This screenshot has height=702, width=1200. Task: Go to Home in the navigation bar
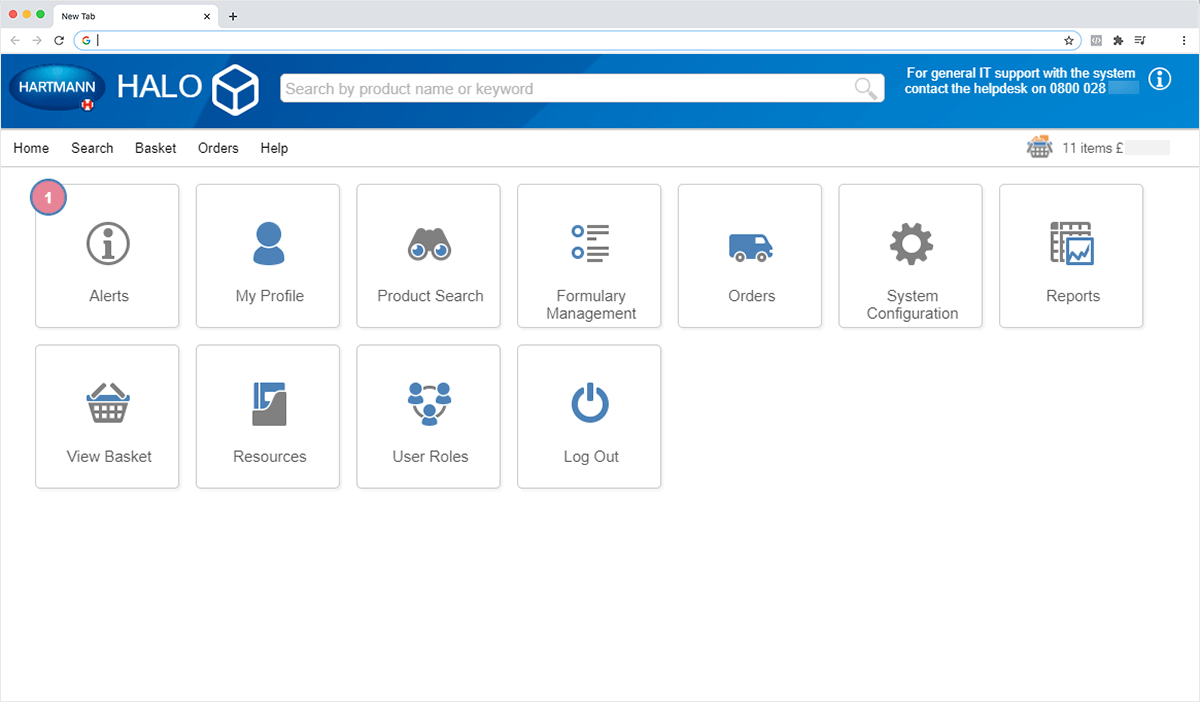coord(31,148)
